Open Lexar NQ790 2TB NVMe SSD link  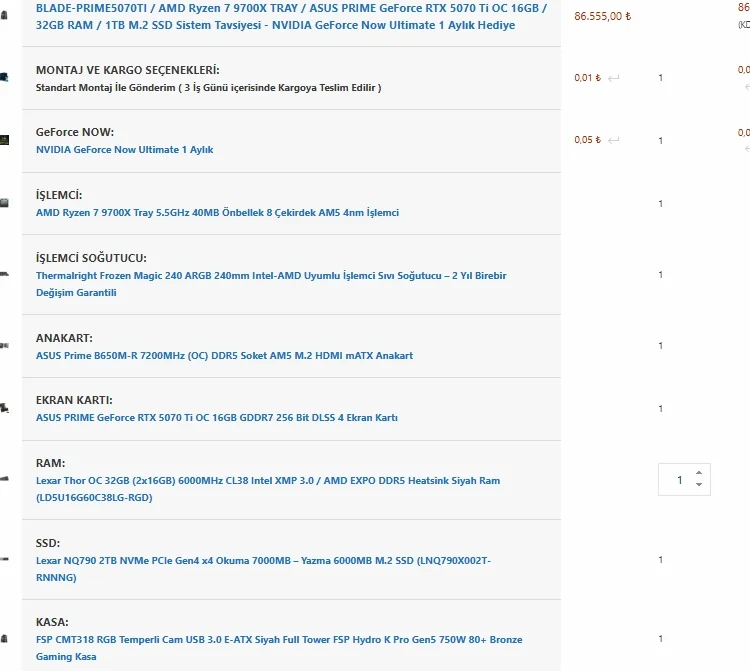[x=263, y=569]
